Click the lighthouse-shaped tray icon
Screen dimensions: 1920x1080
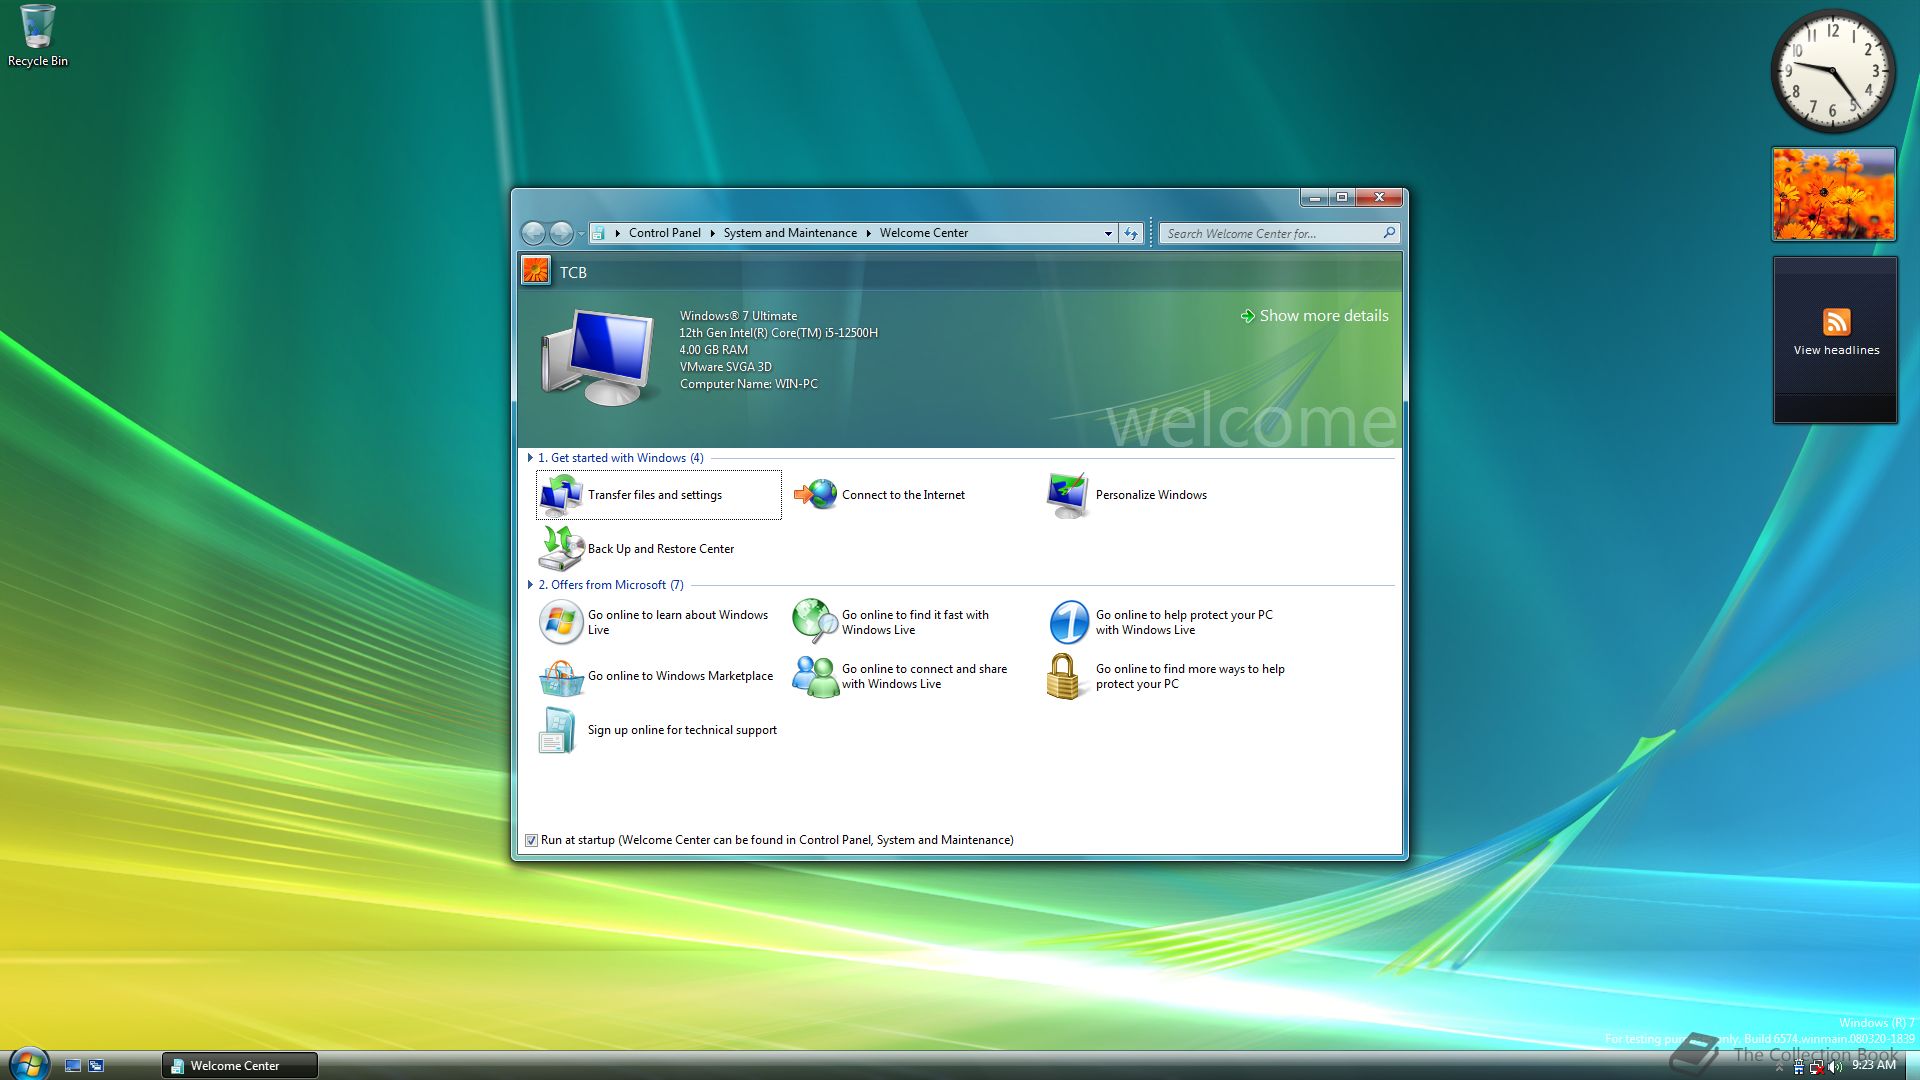pyautogui.click(x=1799, y=1067)
